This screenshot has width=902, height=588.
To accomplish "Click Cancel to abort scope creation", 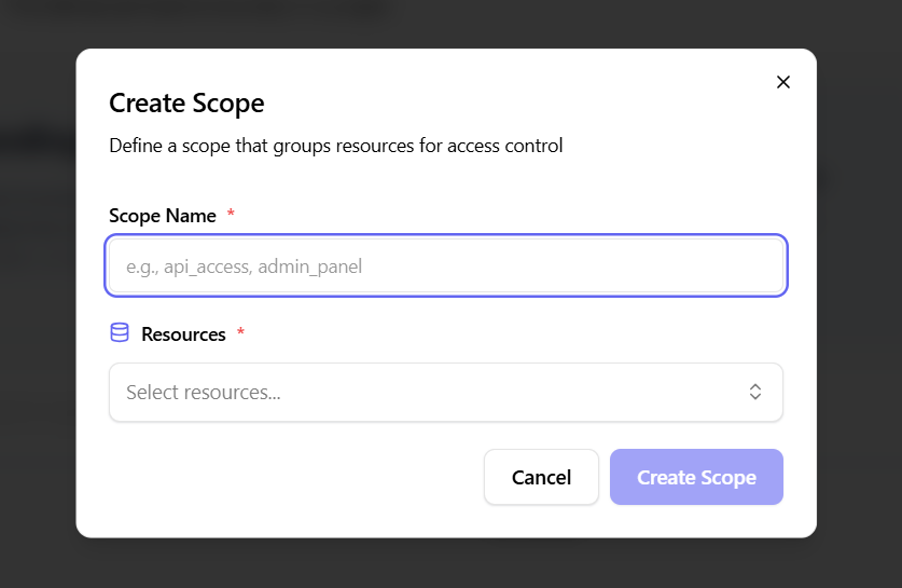I will click(x=541, y=477).
